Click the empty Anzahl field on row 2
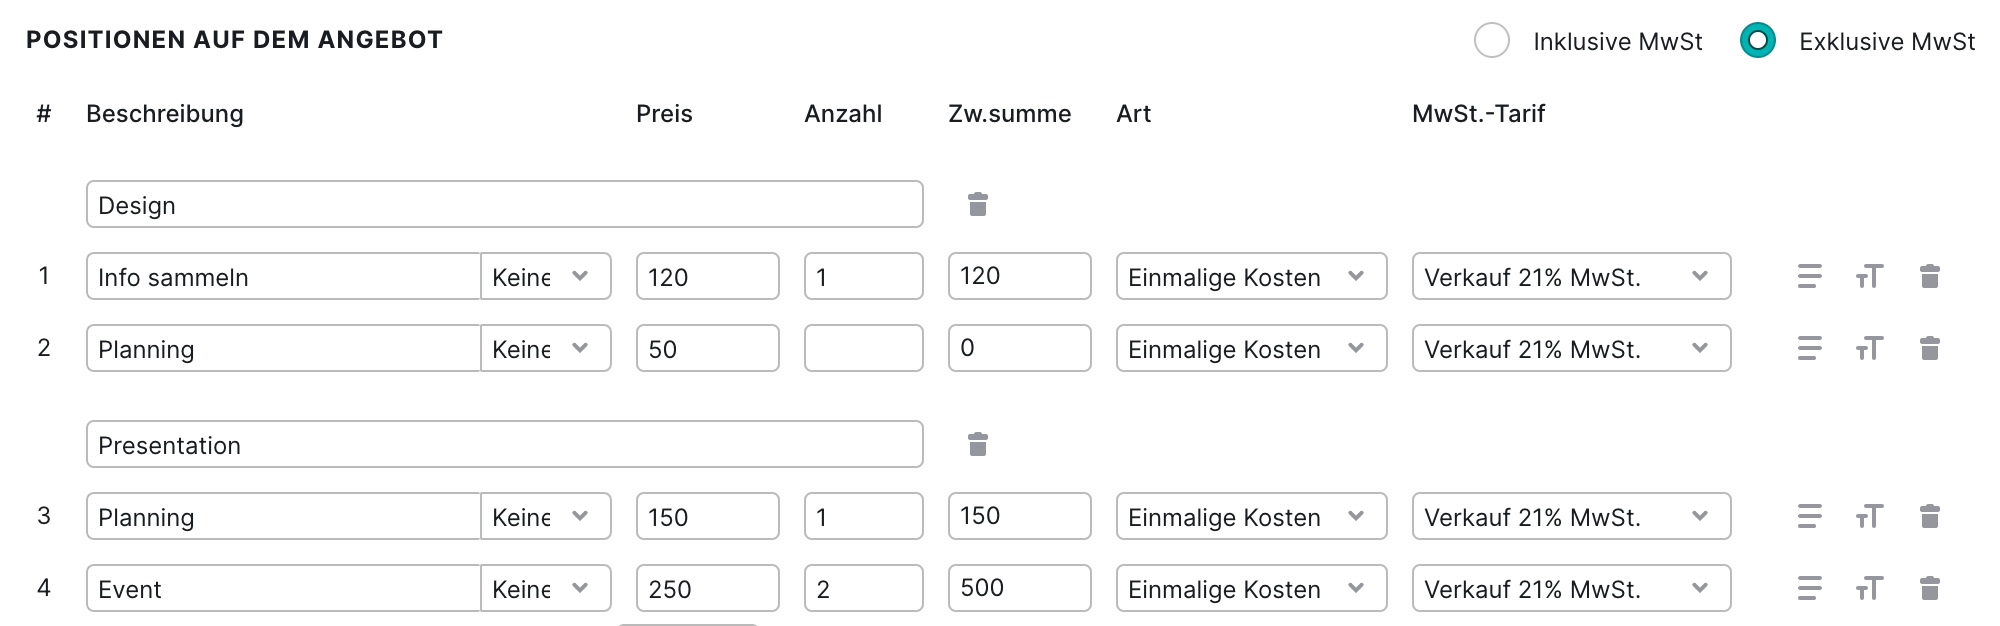This screenshot has height=626, width=2000. click(x=863, y=348)
